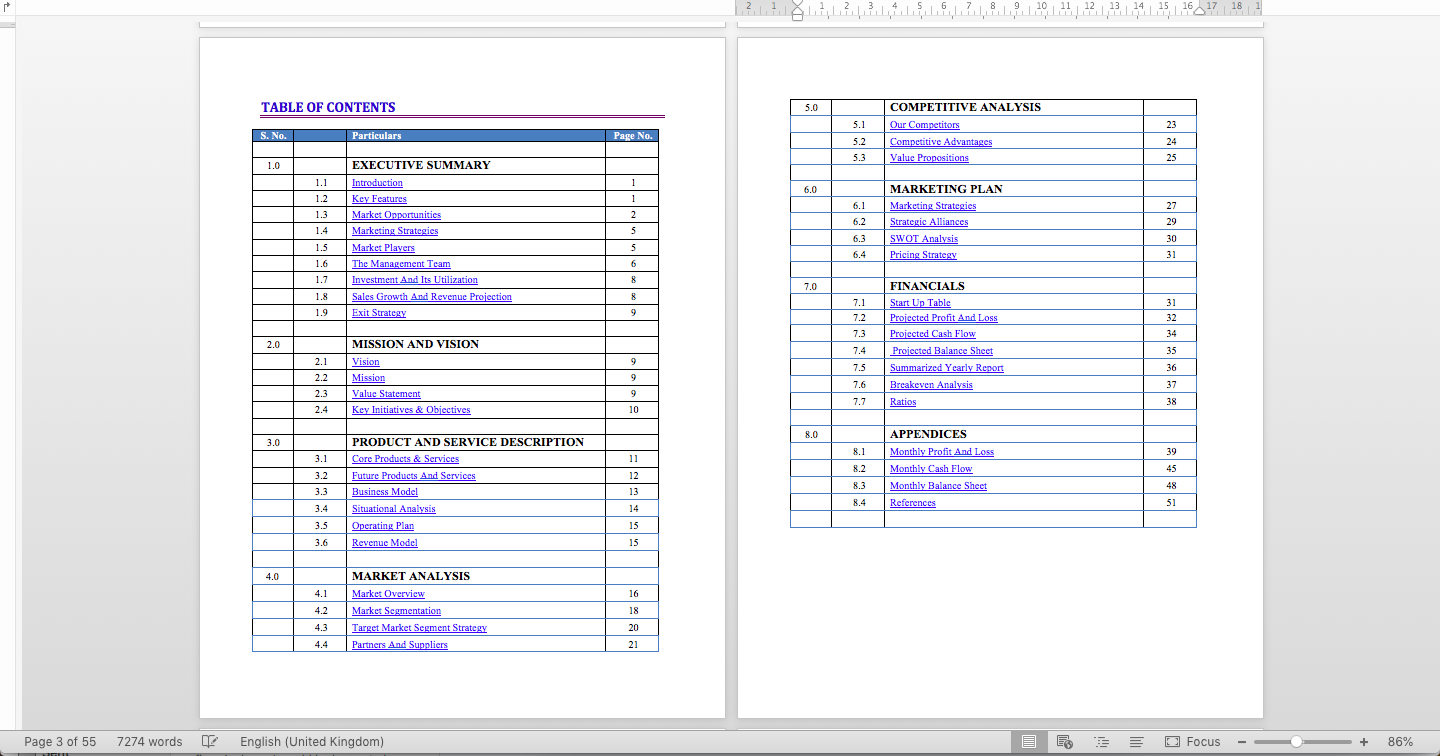The image size is (1440, 756).
Task: Select the first line indent marker on ruler
Action: (x=797, y=4)
